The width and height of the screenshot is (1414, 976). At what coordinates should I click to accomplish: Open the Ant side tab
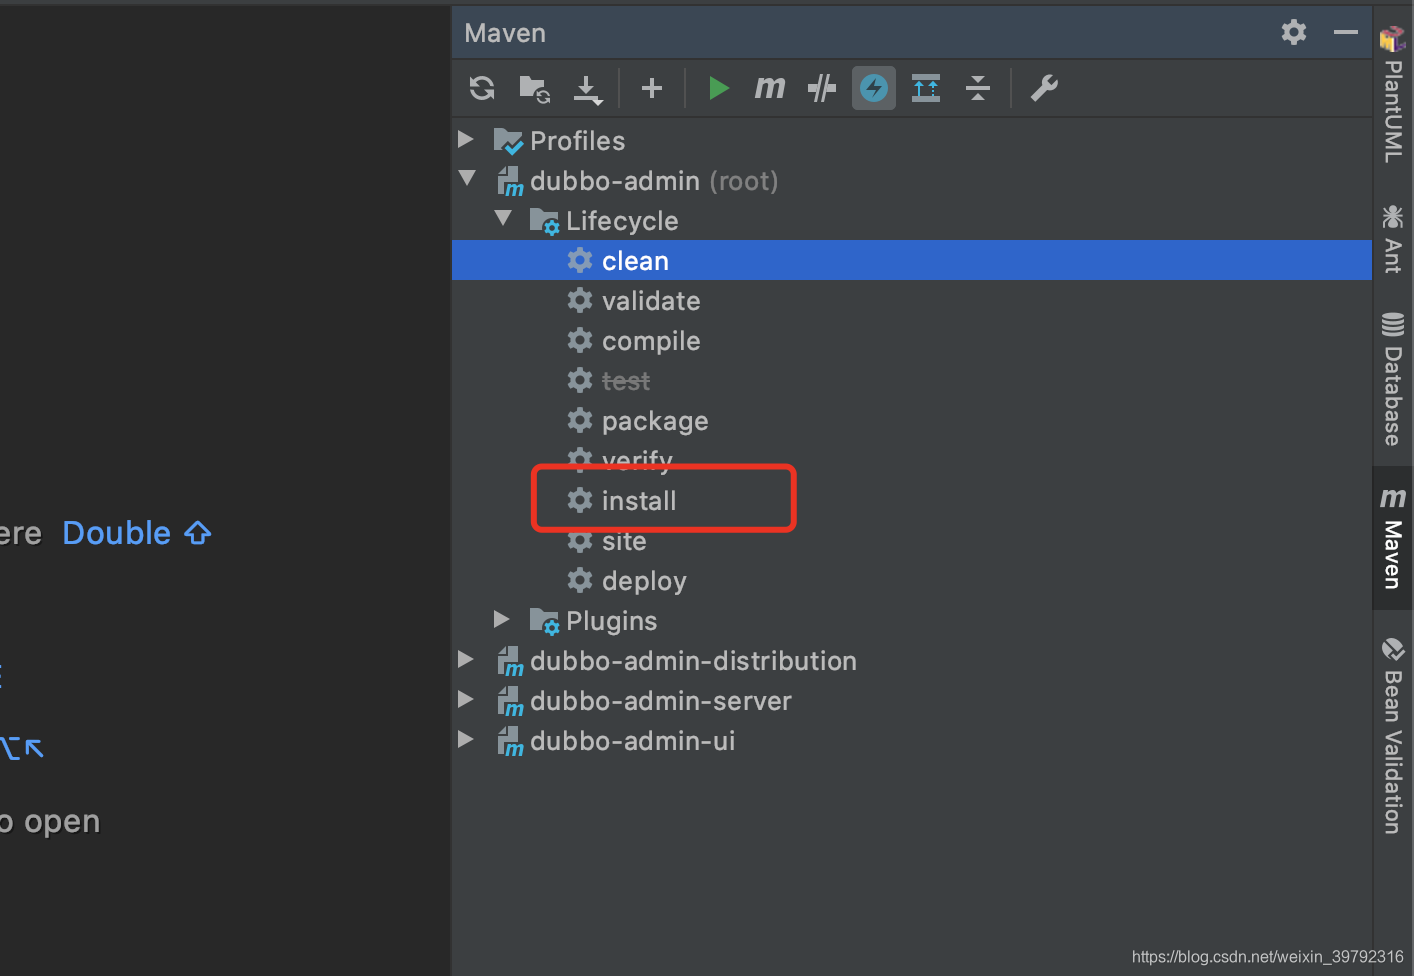(x=1393, y=238)
